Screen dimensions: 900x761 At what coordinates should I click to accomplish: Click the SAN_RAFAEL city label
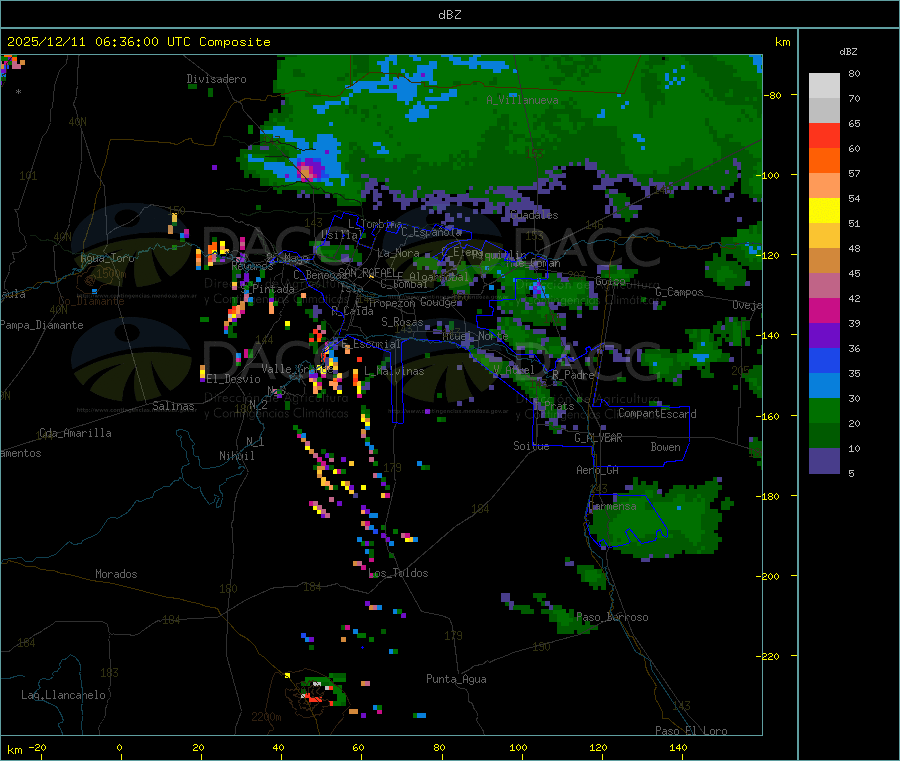pyautogui.click(x=367, y=272)
